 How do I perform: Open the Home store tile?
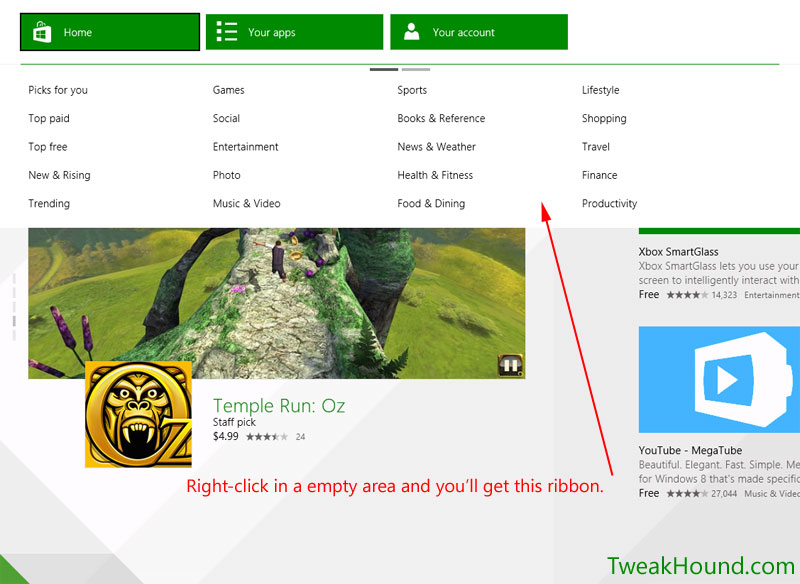[x=110, y=32]
